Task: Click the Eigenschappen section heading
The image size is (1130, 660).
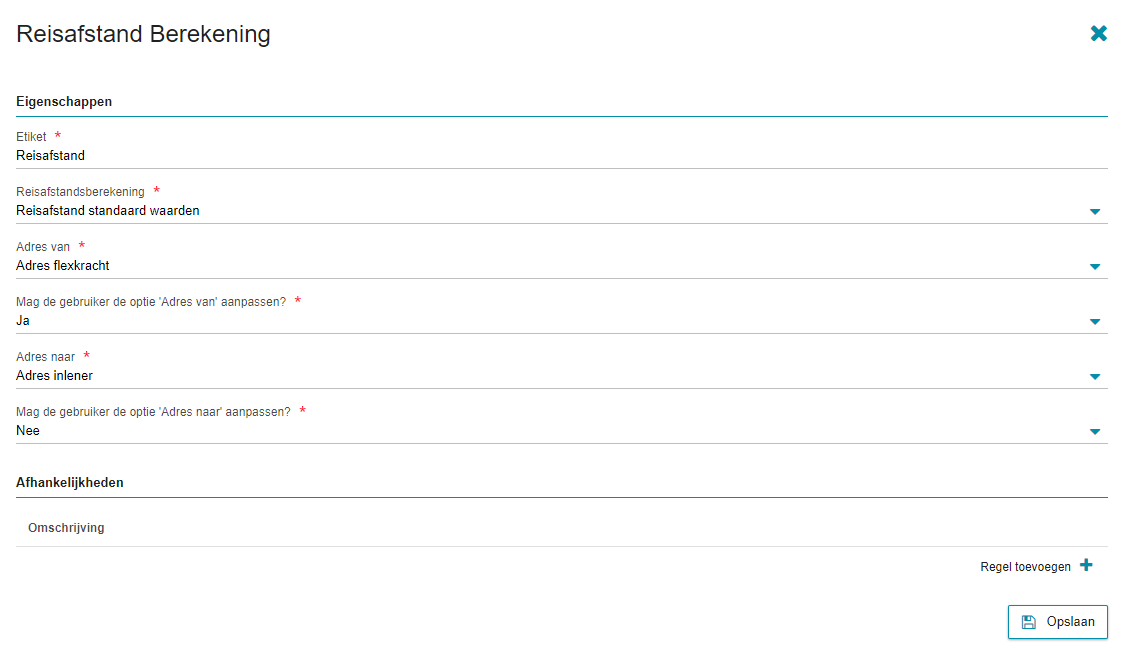Action: [x=64, y=102]
